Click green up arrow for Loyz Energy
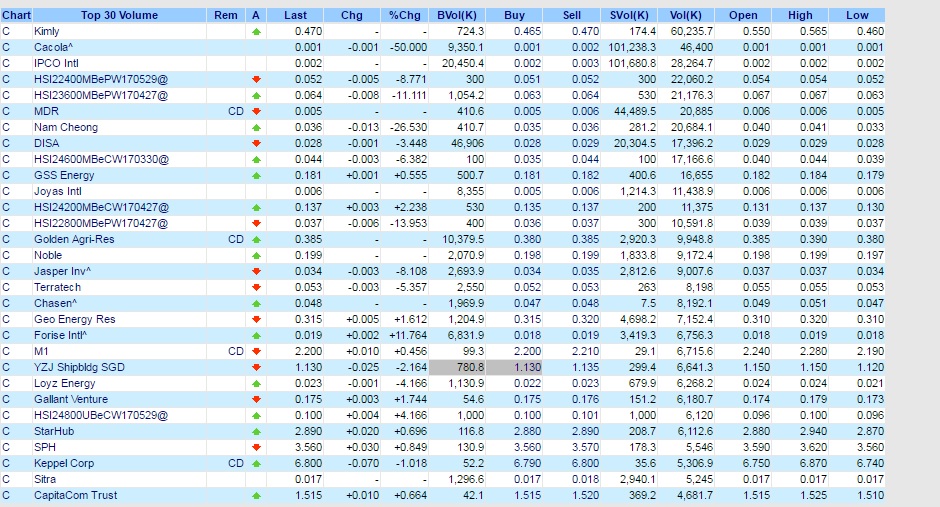 256,384
